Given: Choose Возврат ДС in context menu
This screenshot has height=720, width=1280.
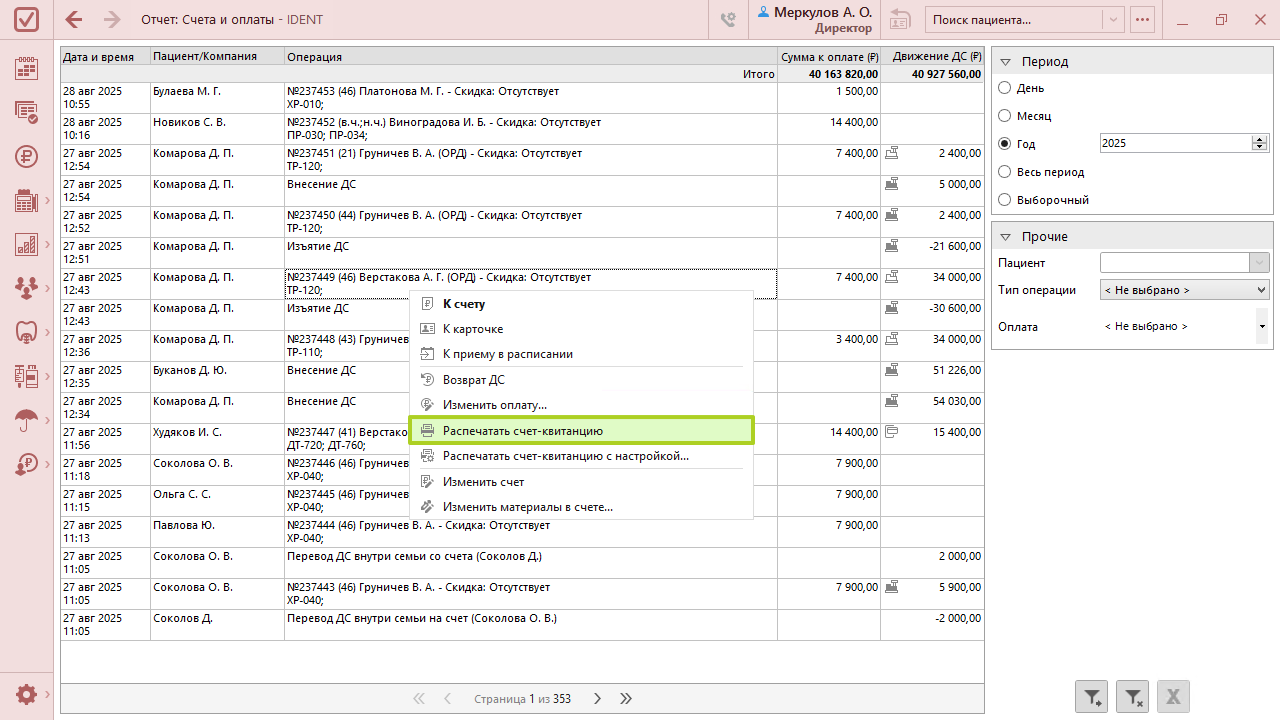Looking at the screenshot, I should pyautogui.click(x=581, y=380).
